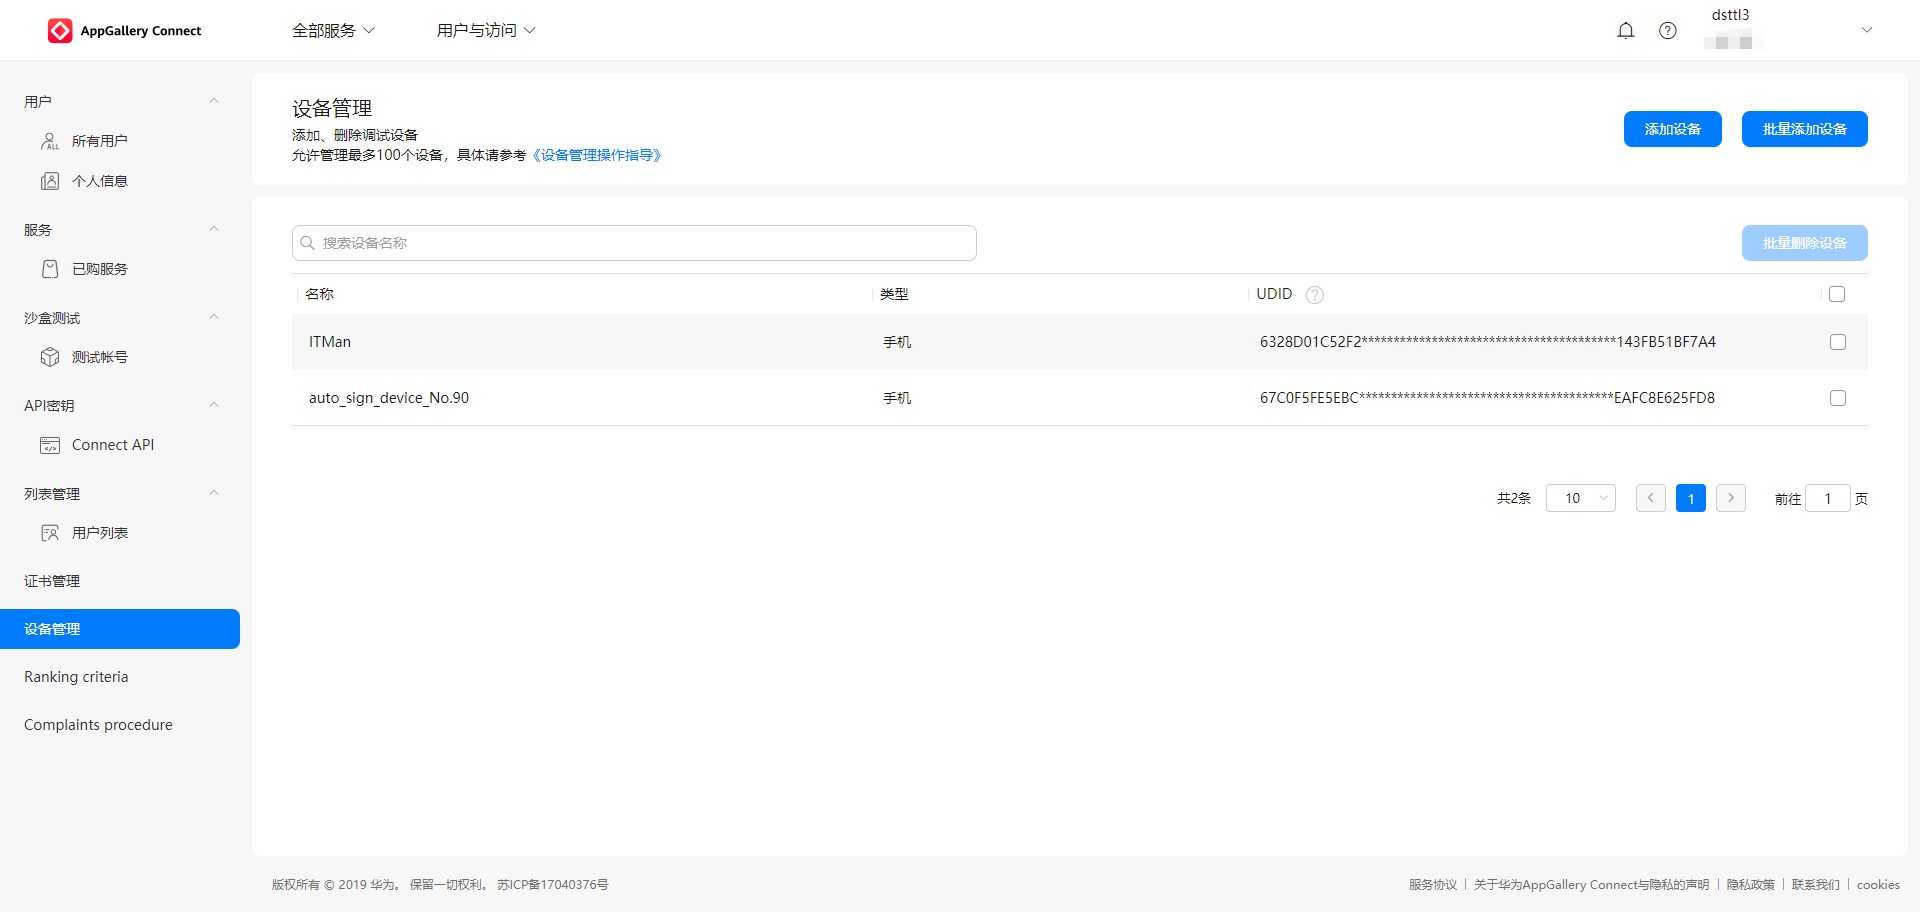Open 已购服务 in the sidebar

click(99, 269)
